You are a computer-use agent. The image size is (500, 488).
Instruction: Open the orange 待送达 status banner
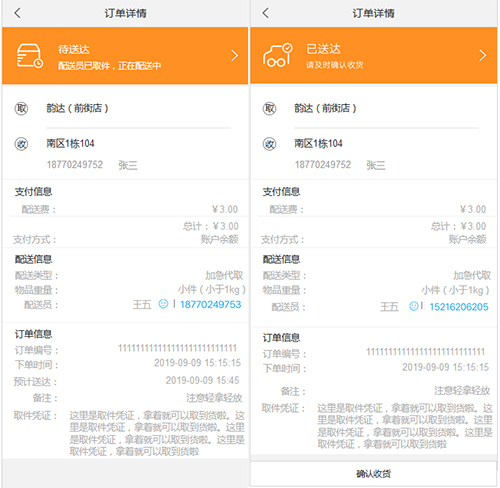[x=125, y=55]
